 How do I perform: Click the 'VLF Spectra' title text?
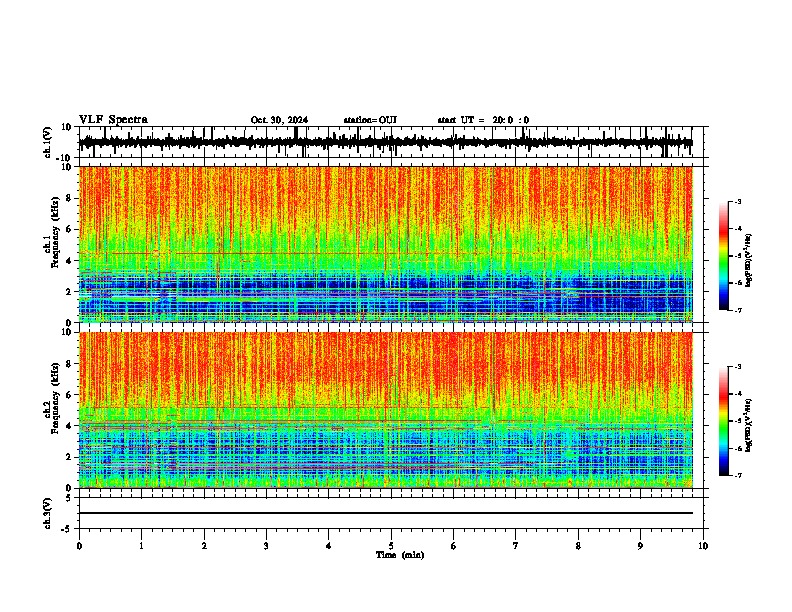tap(113, 120)
